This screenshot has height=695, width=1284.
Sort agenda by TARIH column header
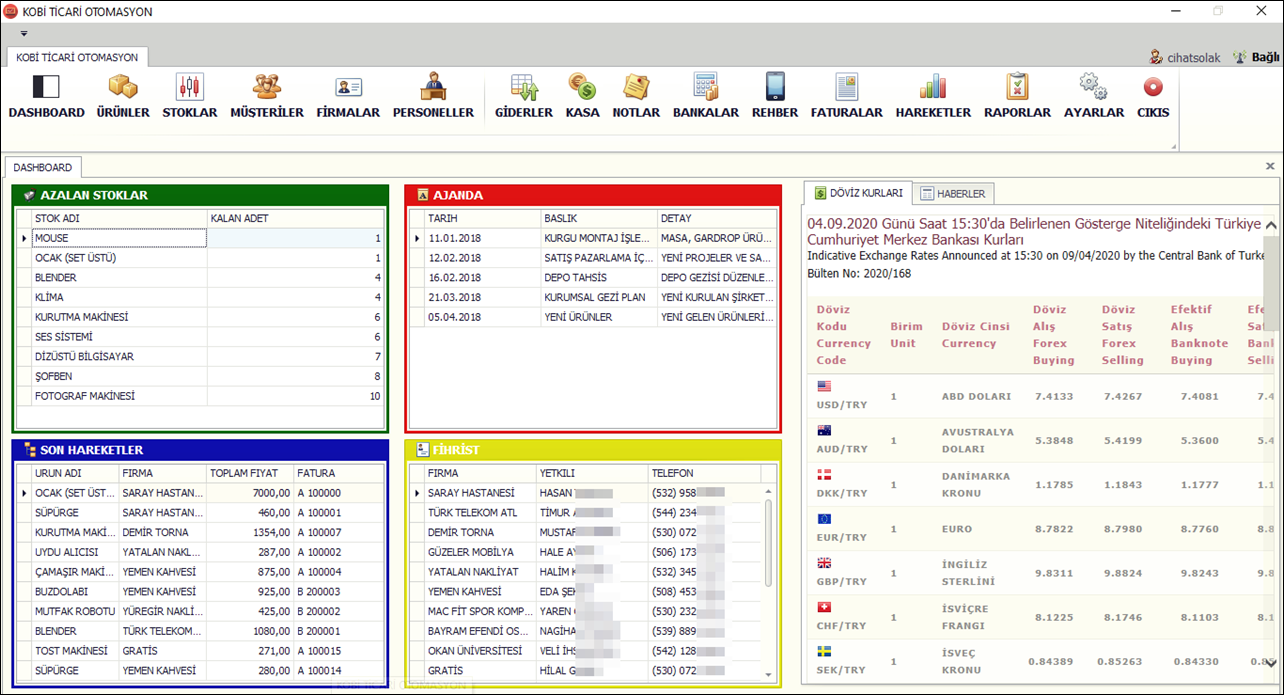tap(482, 218)
